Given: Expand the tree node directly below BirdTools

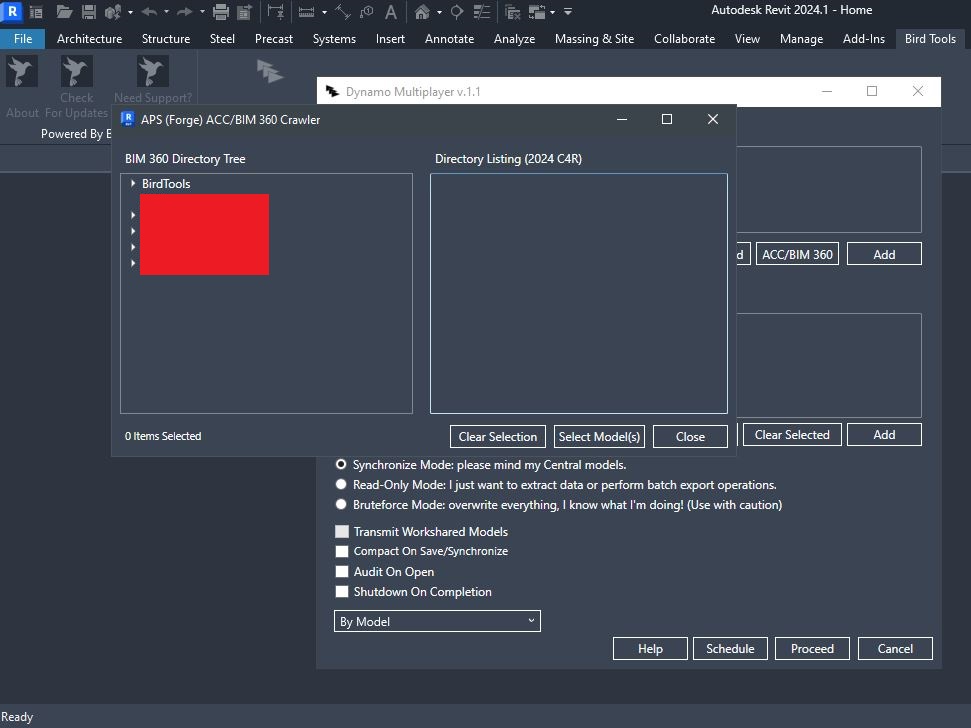Looking at the screenshot, I should (x=133, y=215).
